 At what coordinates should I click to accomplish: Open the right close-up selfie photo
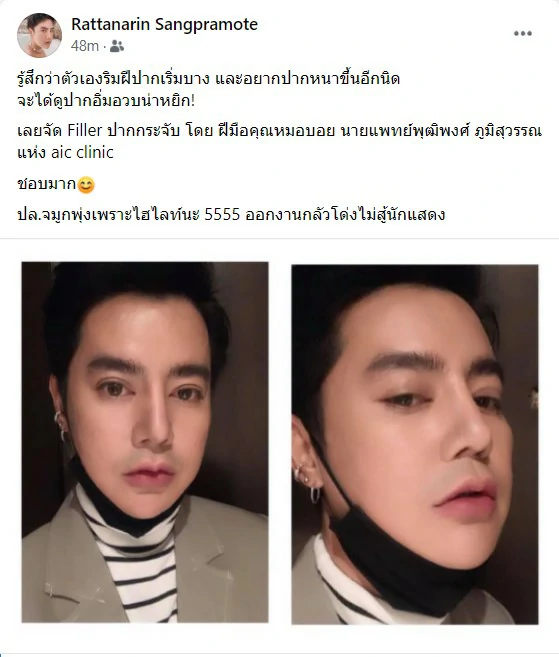click(415, 444)
